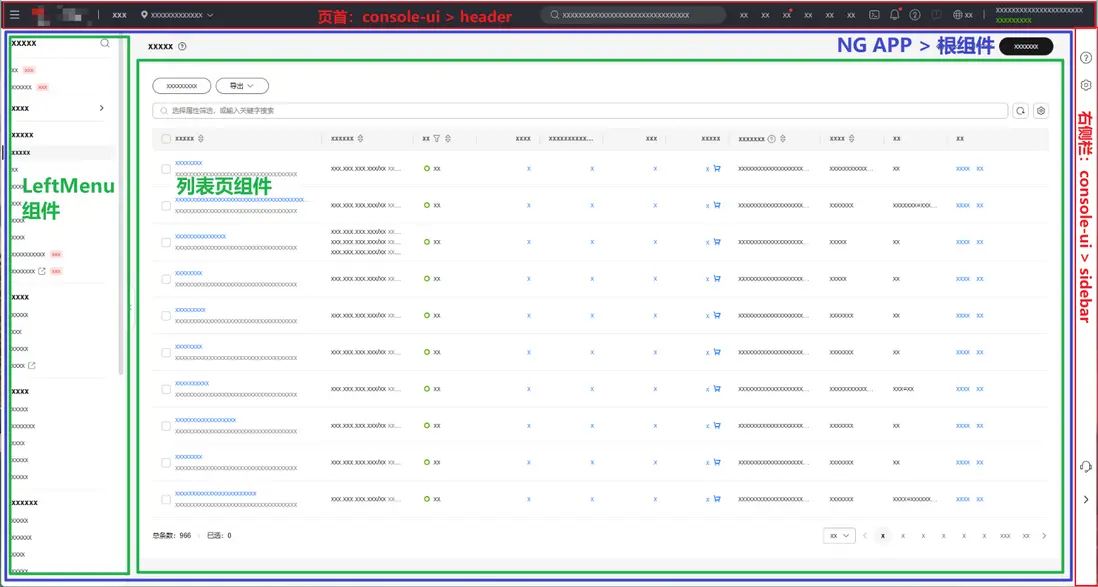Viewport: 1098px width, 587px height.
Task: Open the 导出 export dropdown
Action: point(242,87)
